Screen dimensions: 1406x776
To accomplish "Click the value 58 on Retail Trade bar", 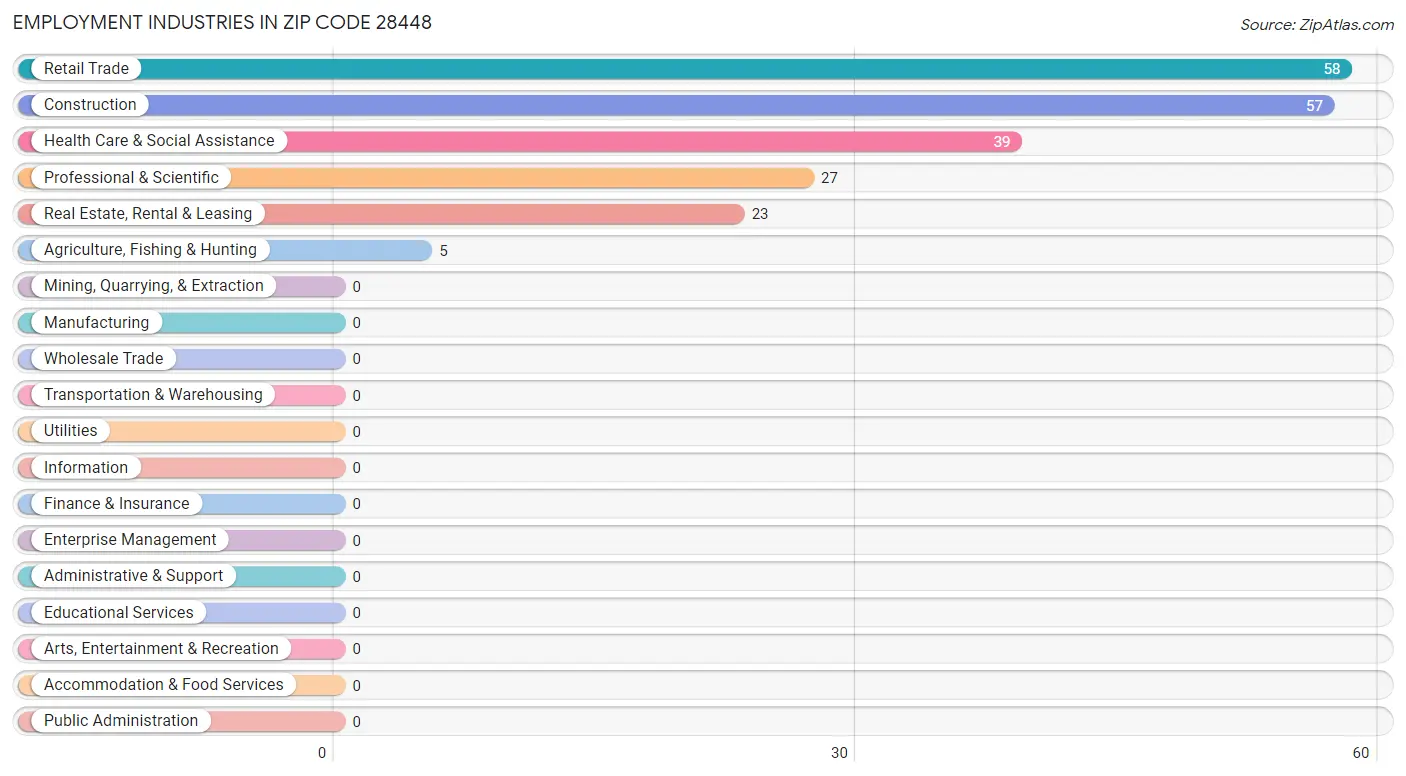I will click(1332, 69).
